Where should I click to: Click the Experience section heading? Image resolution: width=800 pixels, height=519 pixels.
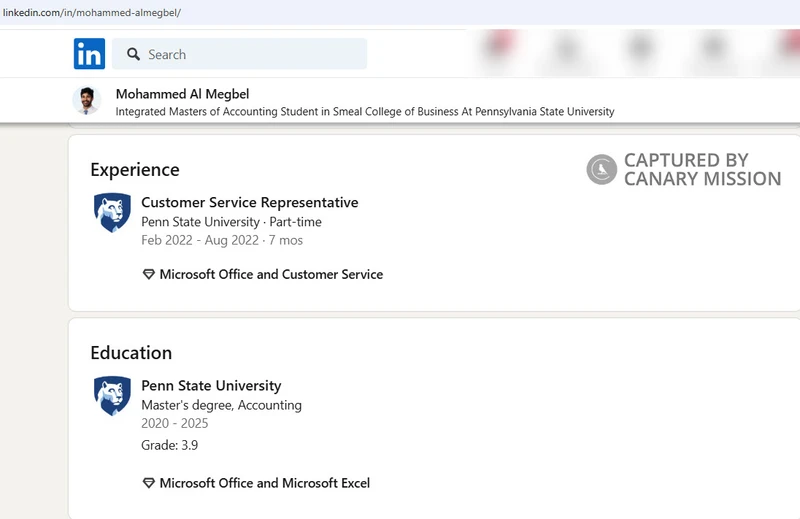click(135, 169)
